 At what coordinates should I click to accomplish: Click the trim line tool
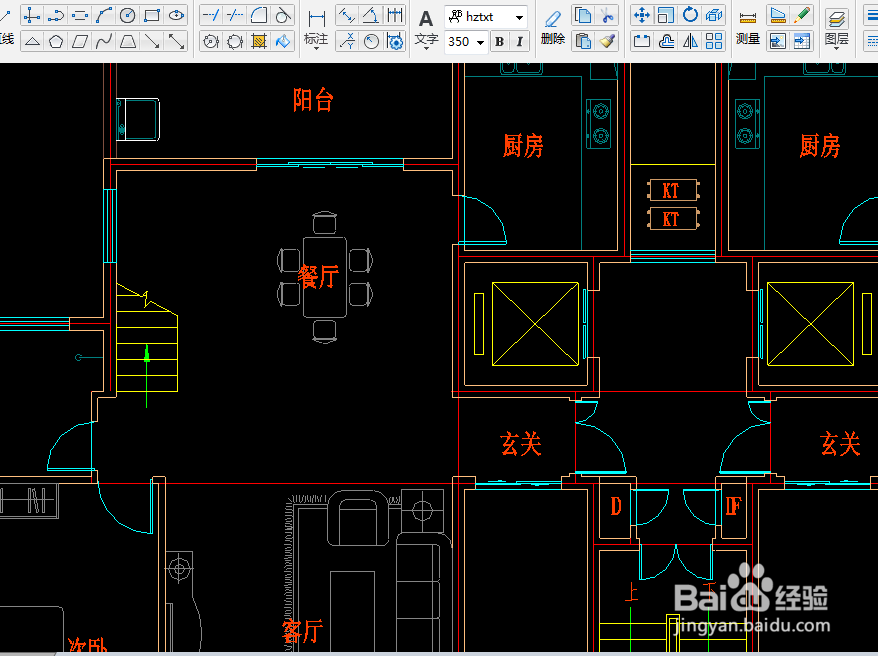pos(235,15)
